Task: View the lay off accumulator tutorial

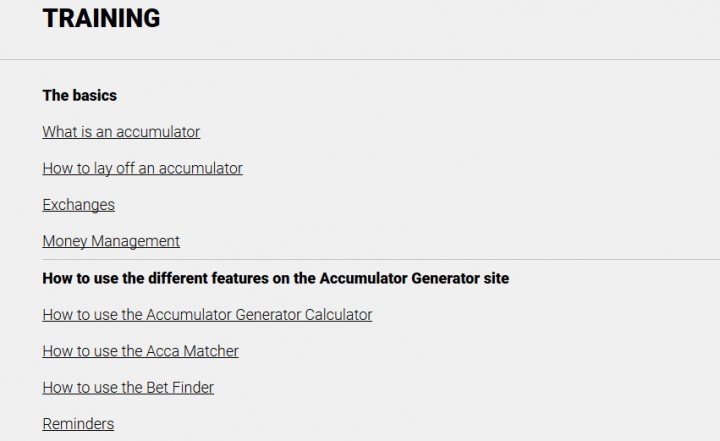Action: 142,169
